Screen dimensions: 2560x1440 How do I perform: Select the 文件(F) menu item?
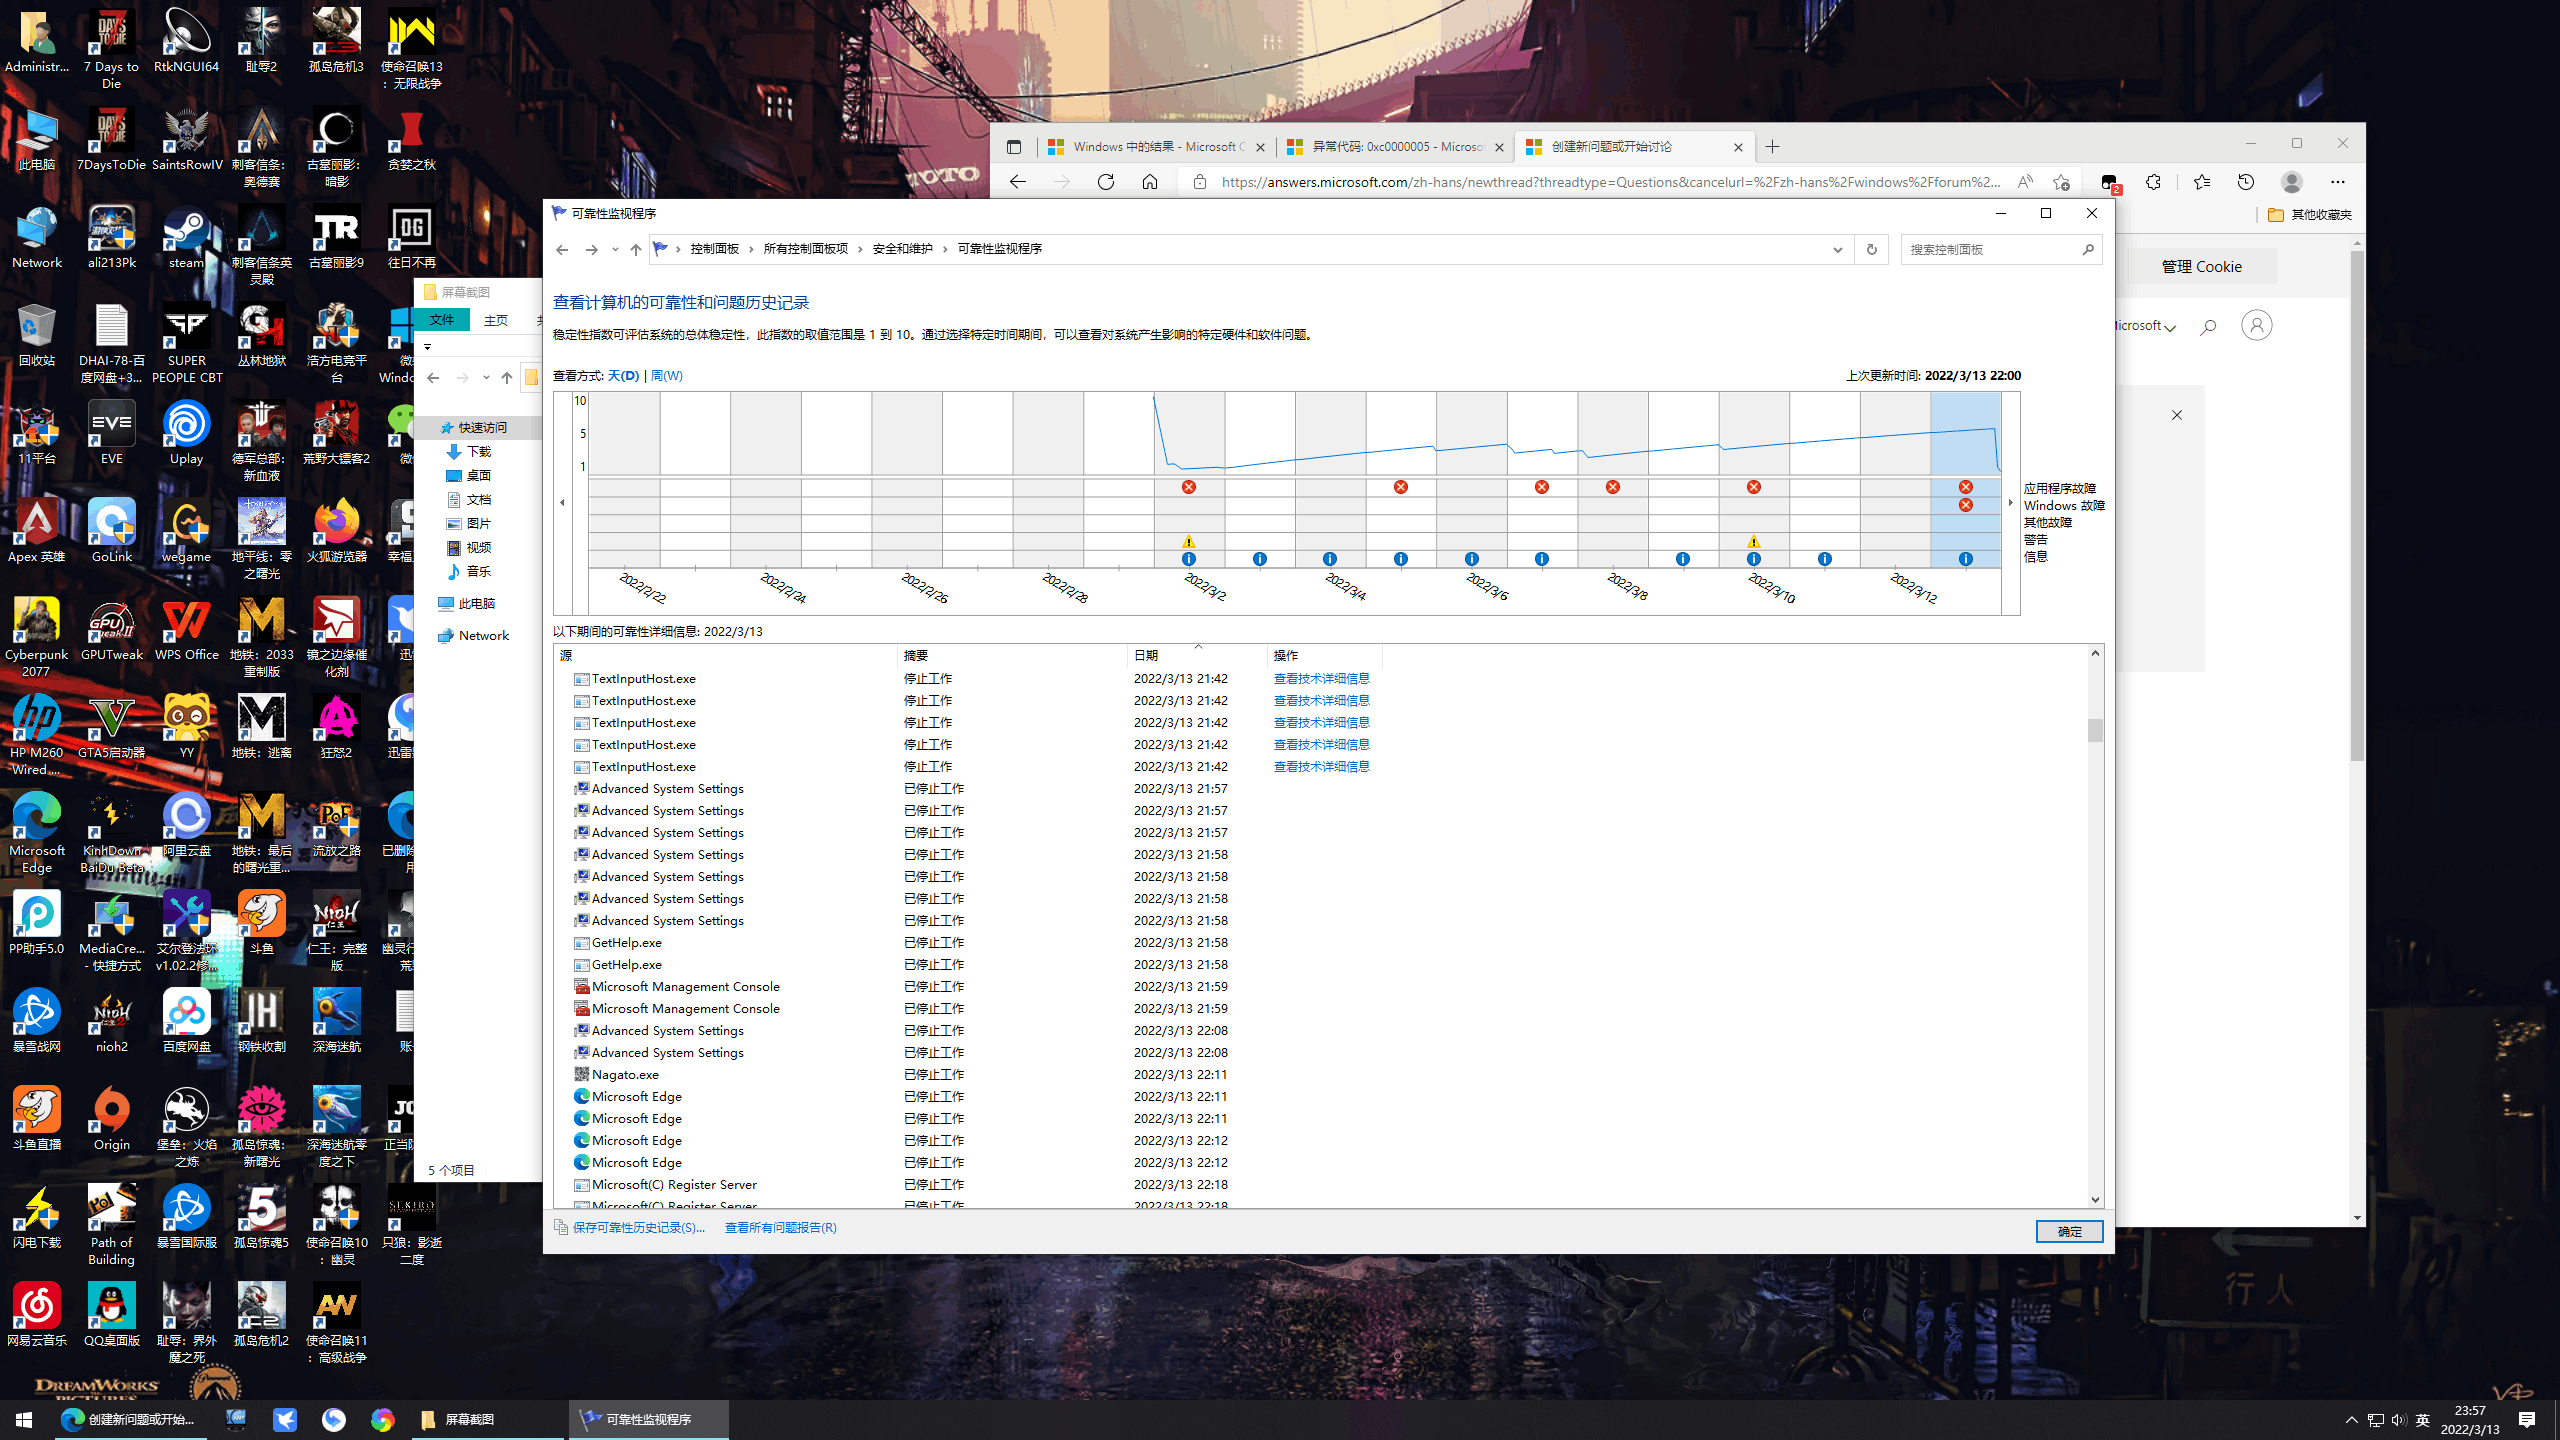point(443,318)
